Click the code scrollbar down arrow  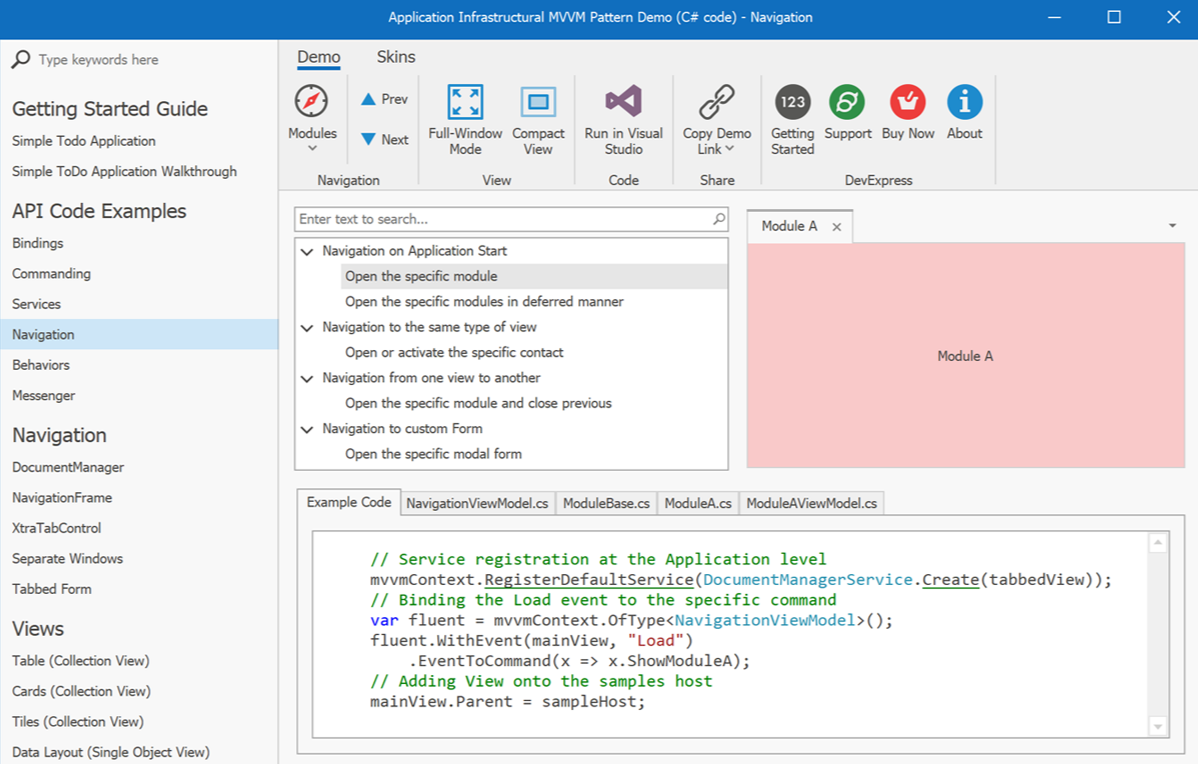pyautogui.click(x=1158, y=727)
